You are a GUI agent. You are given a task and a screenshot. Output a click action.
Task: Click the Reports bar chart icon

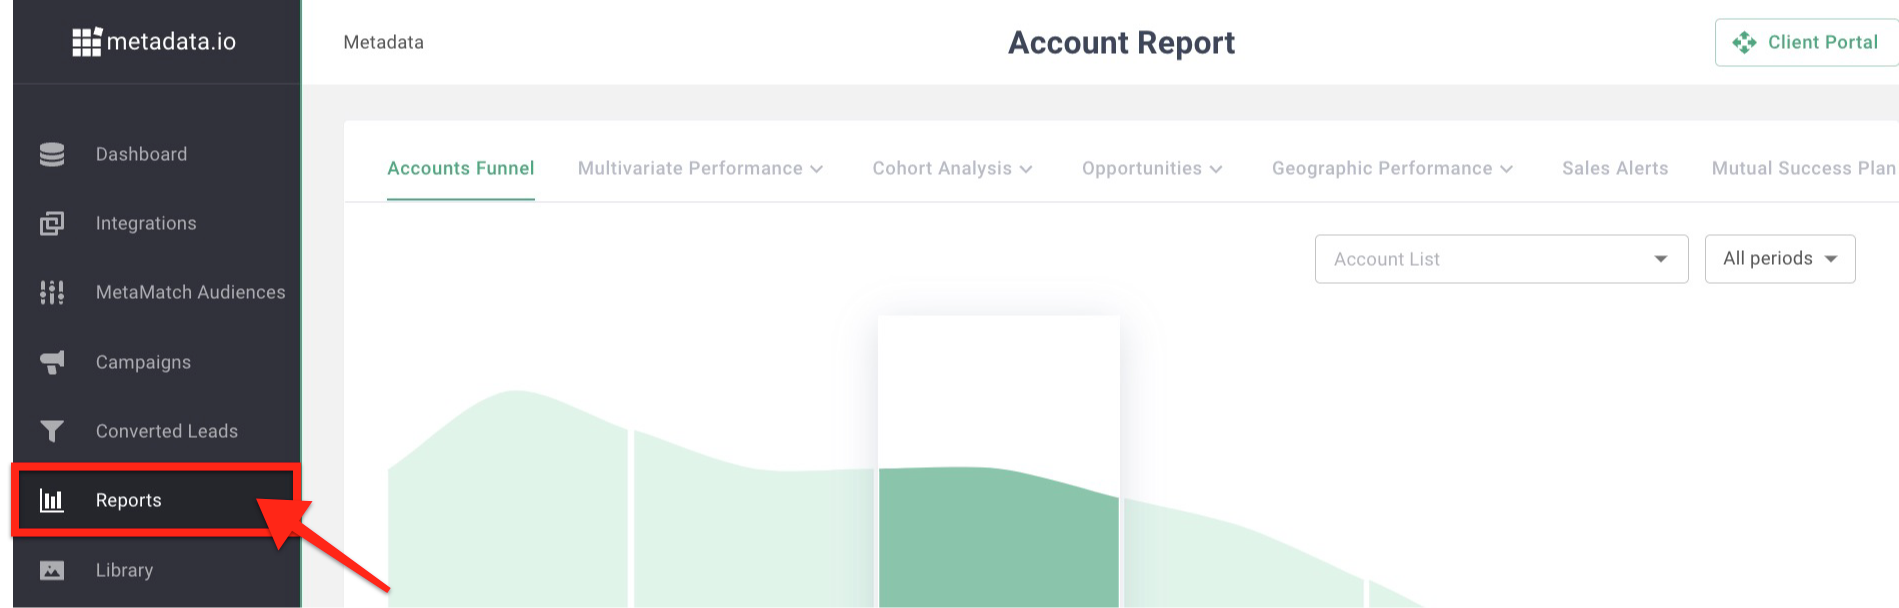click(x=52, y=500)
